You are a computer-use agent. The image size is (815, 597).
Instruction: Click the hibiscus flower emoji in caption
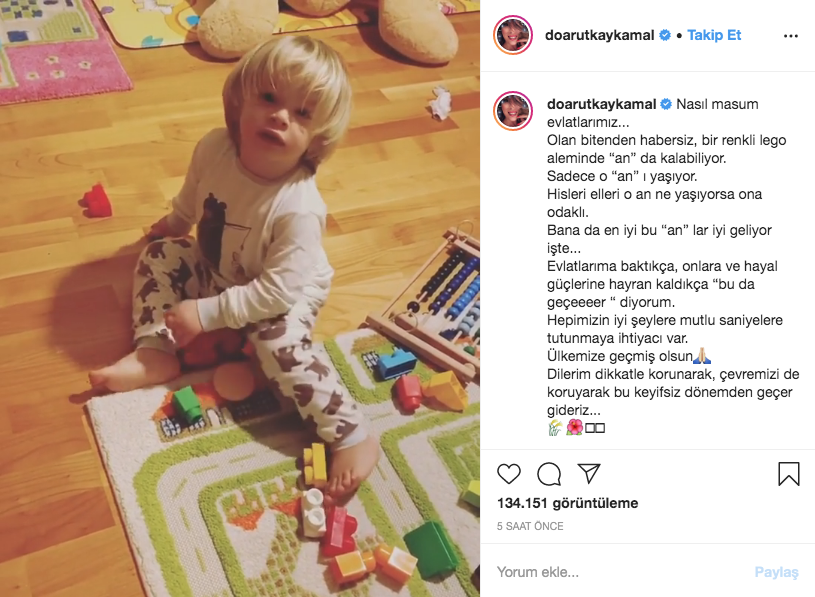[574, 428]
